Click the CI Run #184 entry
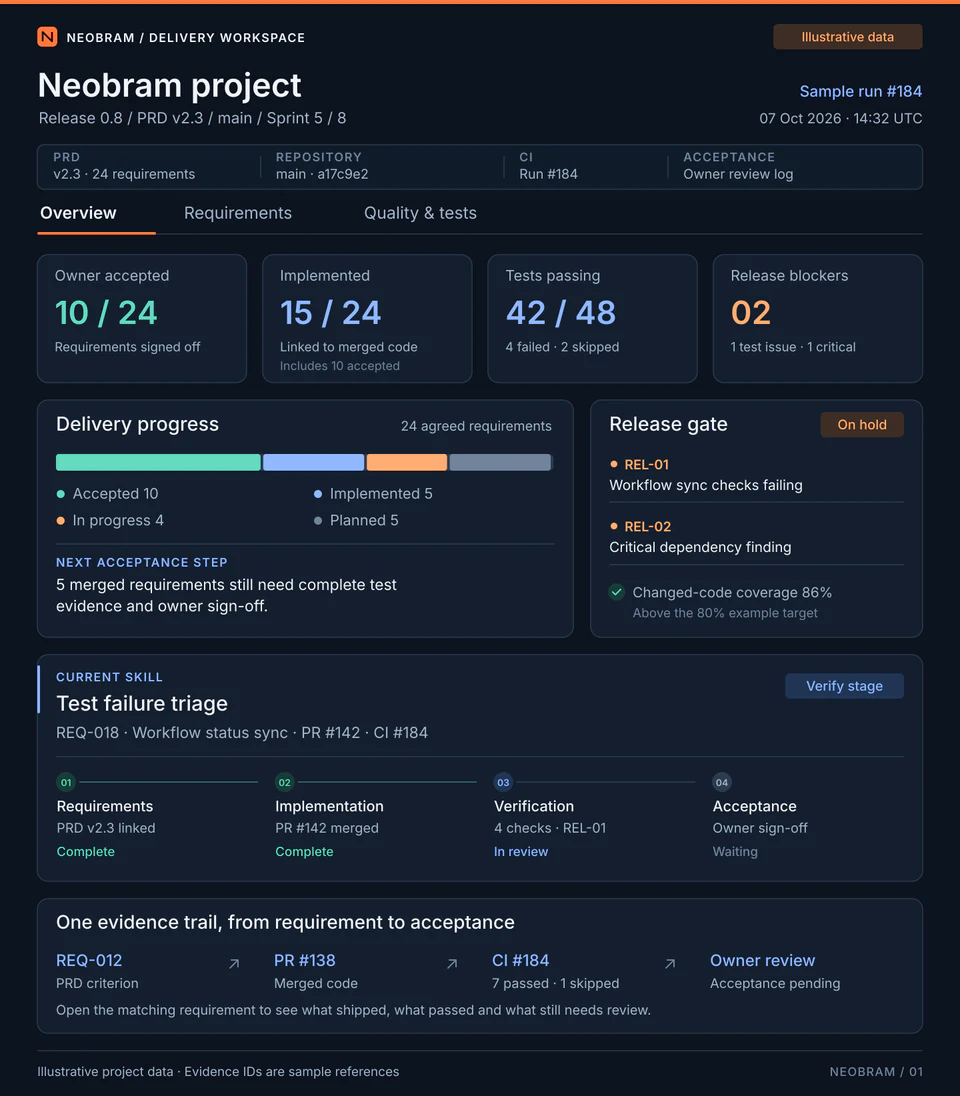Viewport: 960px width, 1096px height. click(x=548, y=166)
